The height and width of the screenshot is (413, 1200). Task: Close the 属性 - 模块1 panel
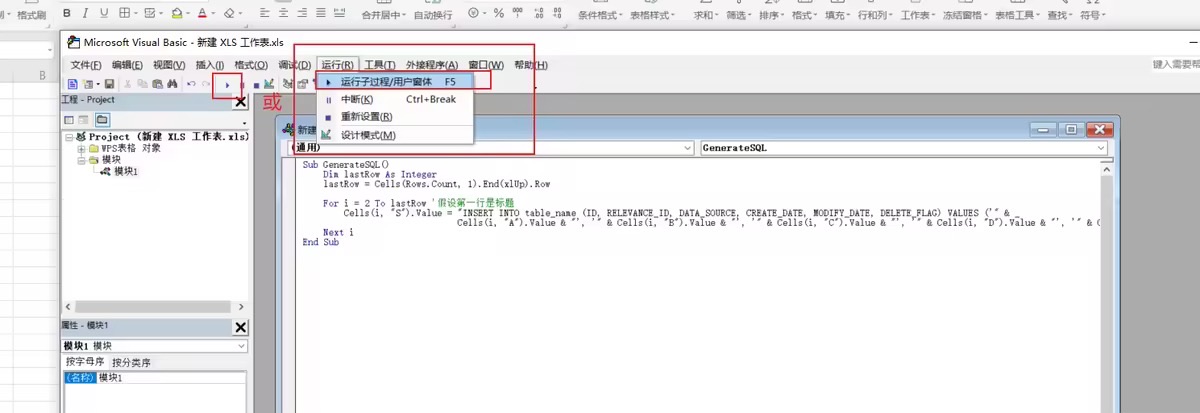click(x=240, y=327)
